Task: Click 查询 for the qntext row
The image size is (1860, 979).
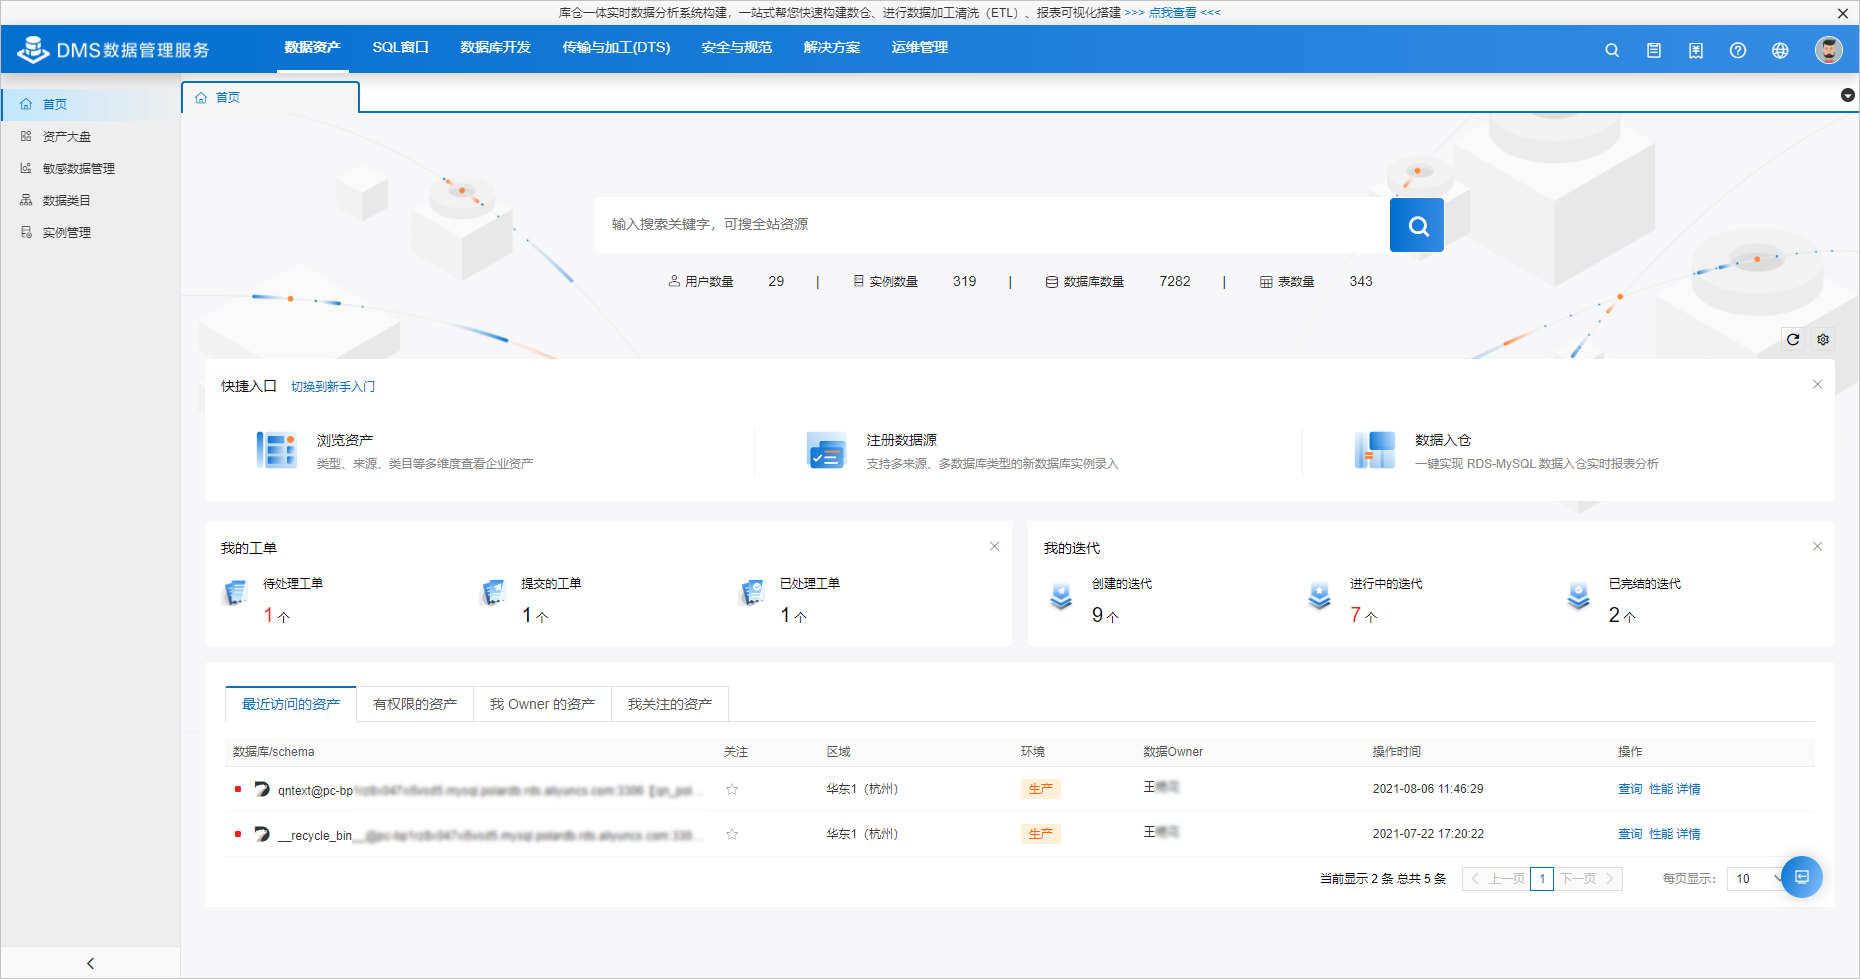Action: coord(1630,789)
